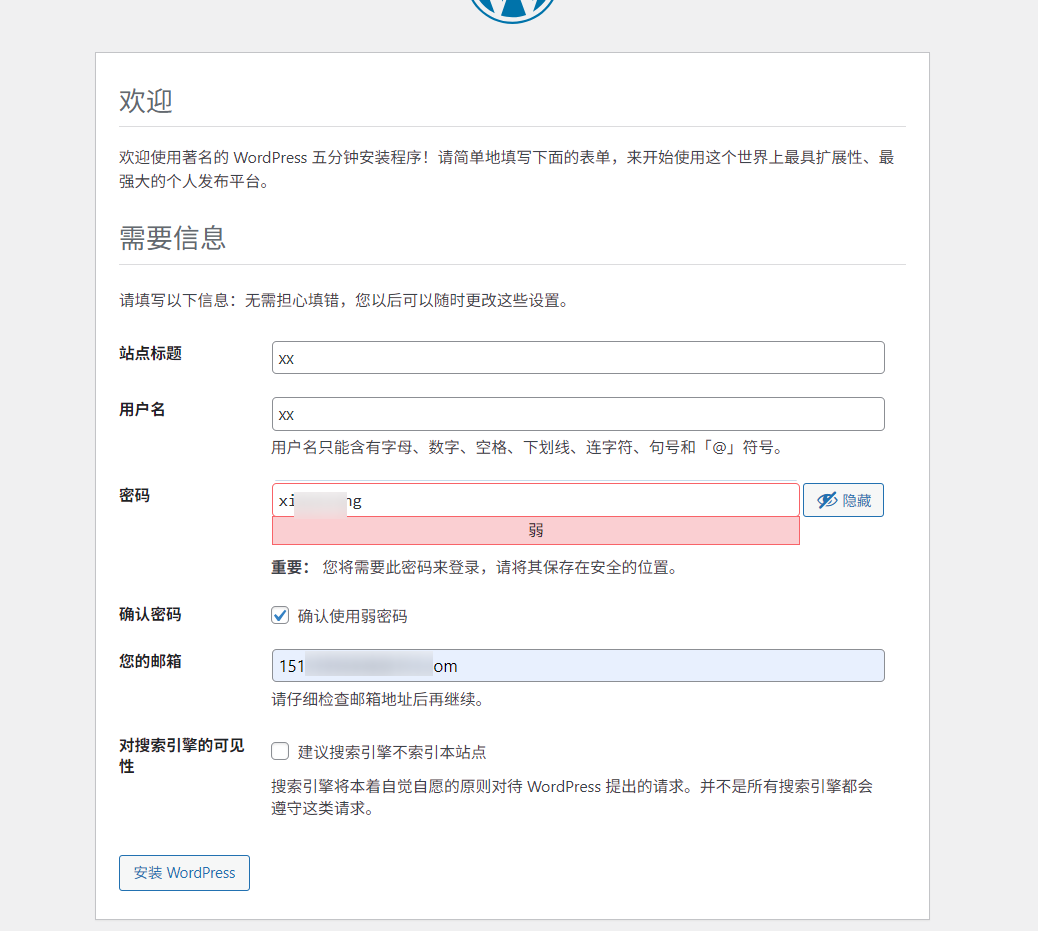1038x931 pixels.
Task: Click the 密码 password input field
Action: point(536,500)
